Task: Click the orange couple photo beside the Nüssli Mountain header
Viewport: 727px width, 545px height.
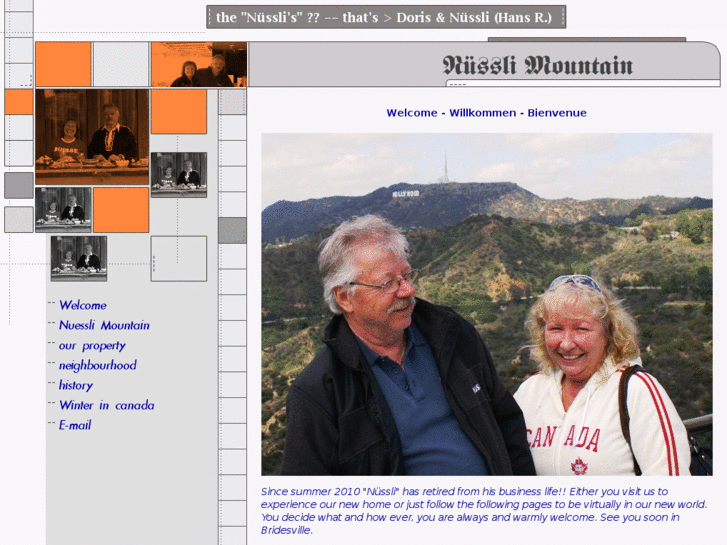Action: tap(199, 64)
